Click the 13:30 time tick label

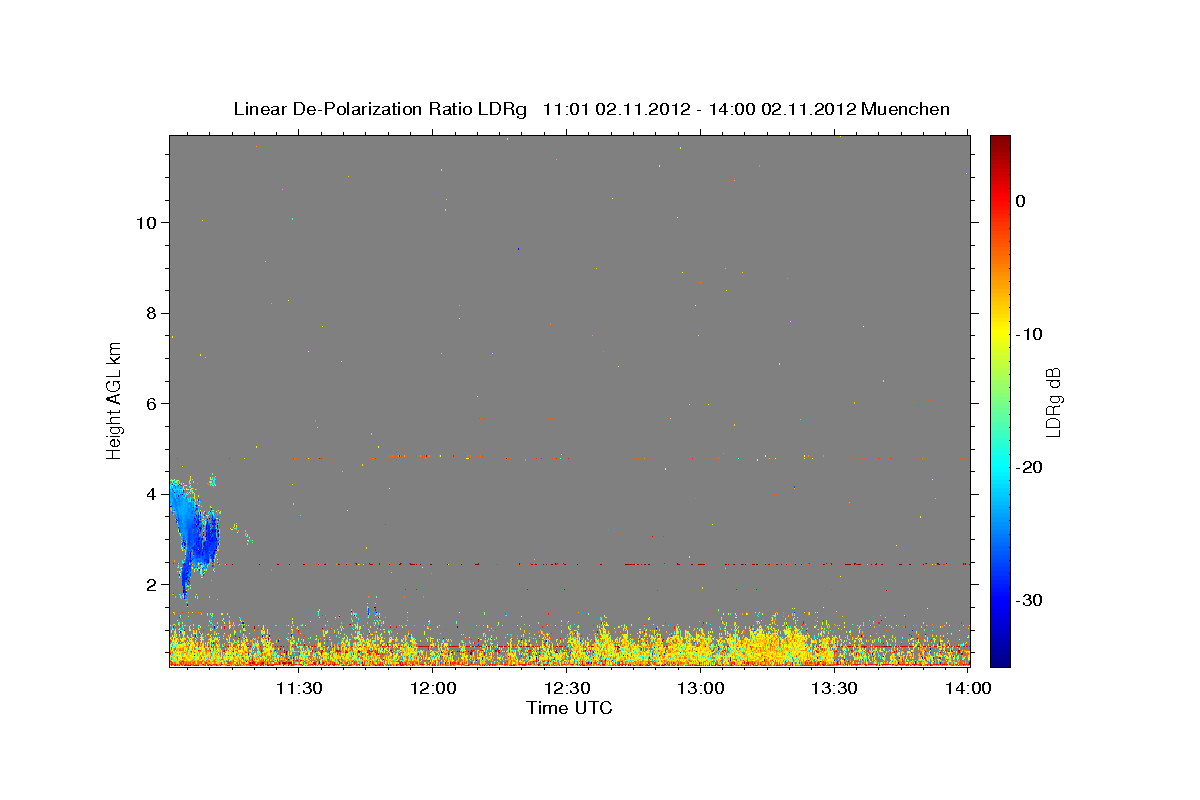836,688
